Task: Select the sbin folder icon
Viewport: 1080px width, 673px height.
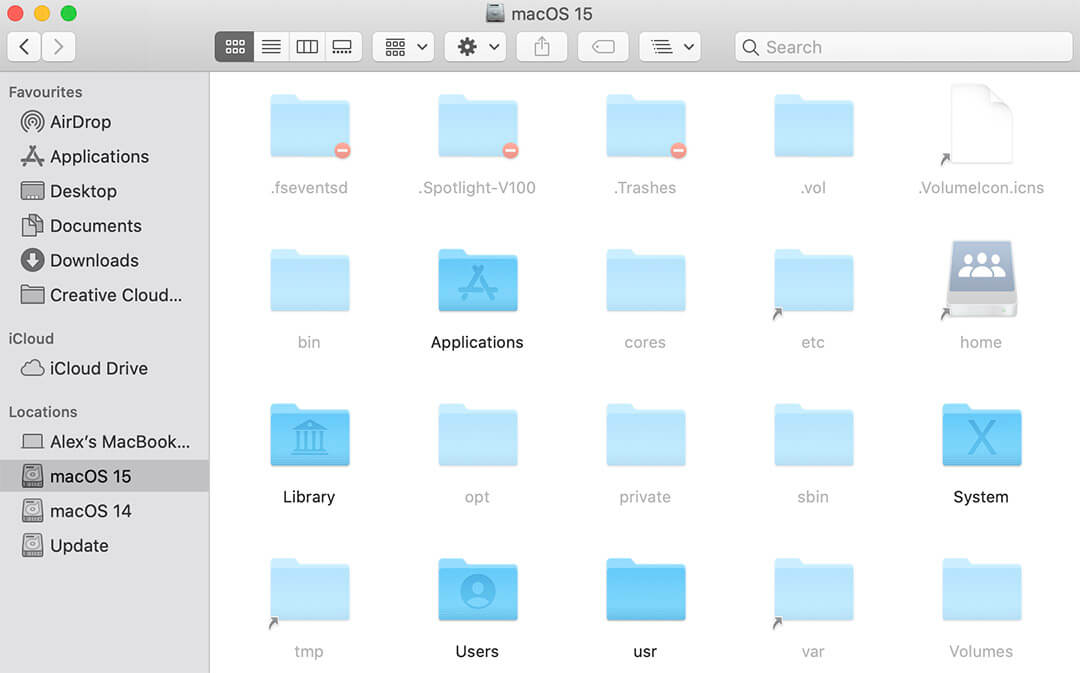Action: tap(813, 435)
